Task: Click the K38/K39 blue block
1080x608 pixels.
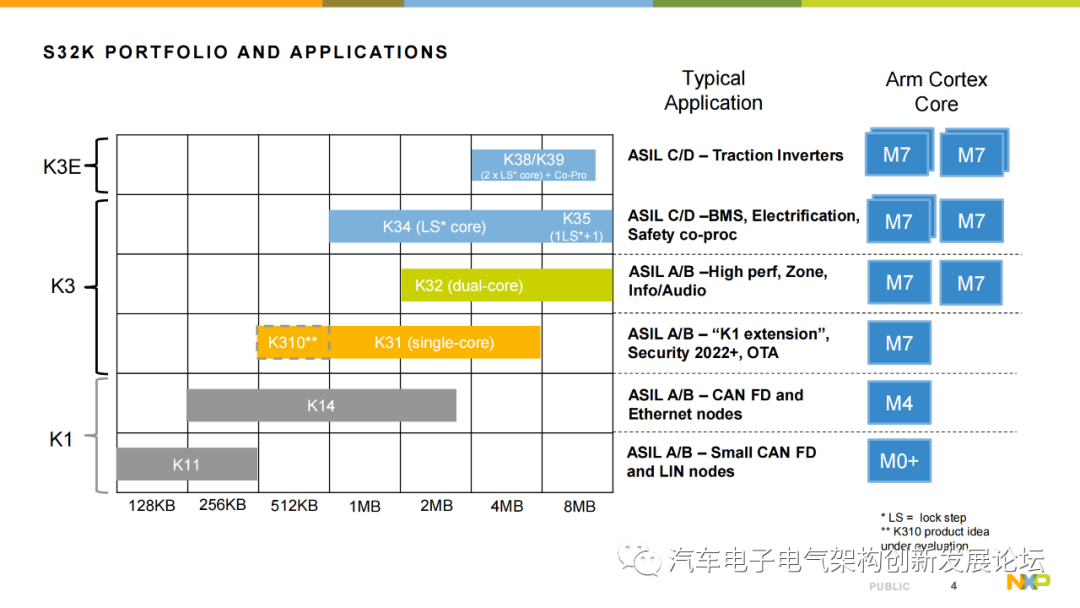Action: pyautogui.click(x=533, y=165)
